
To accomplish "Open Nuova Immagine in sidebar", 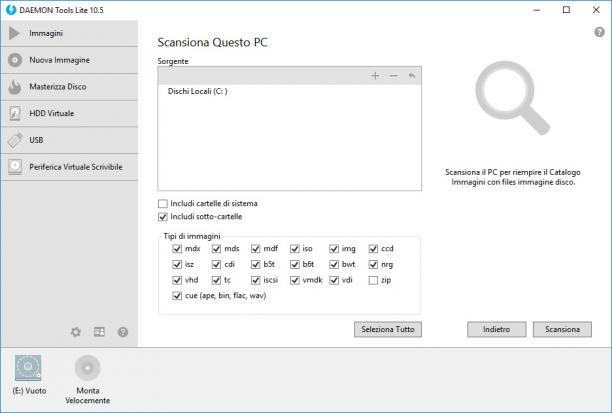I will 69,60.
